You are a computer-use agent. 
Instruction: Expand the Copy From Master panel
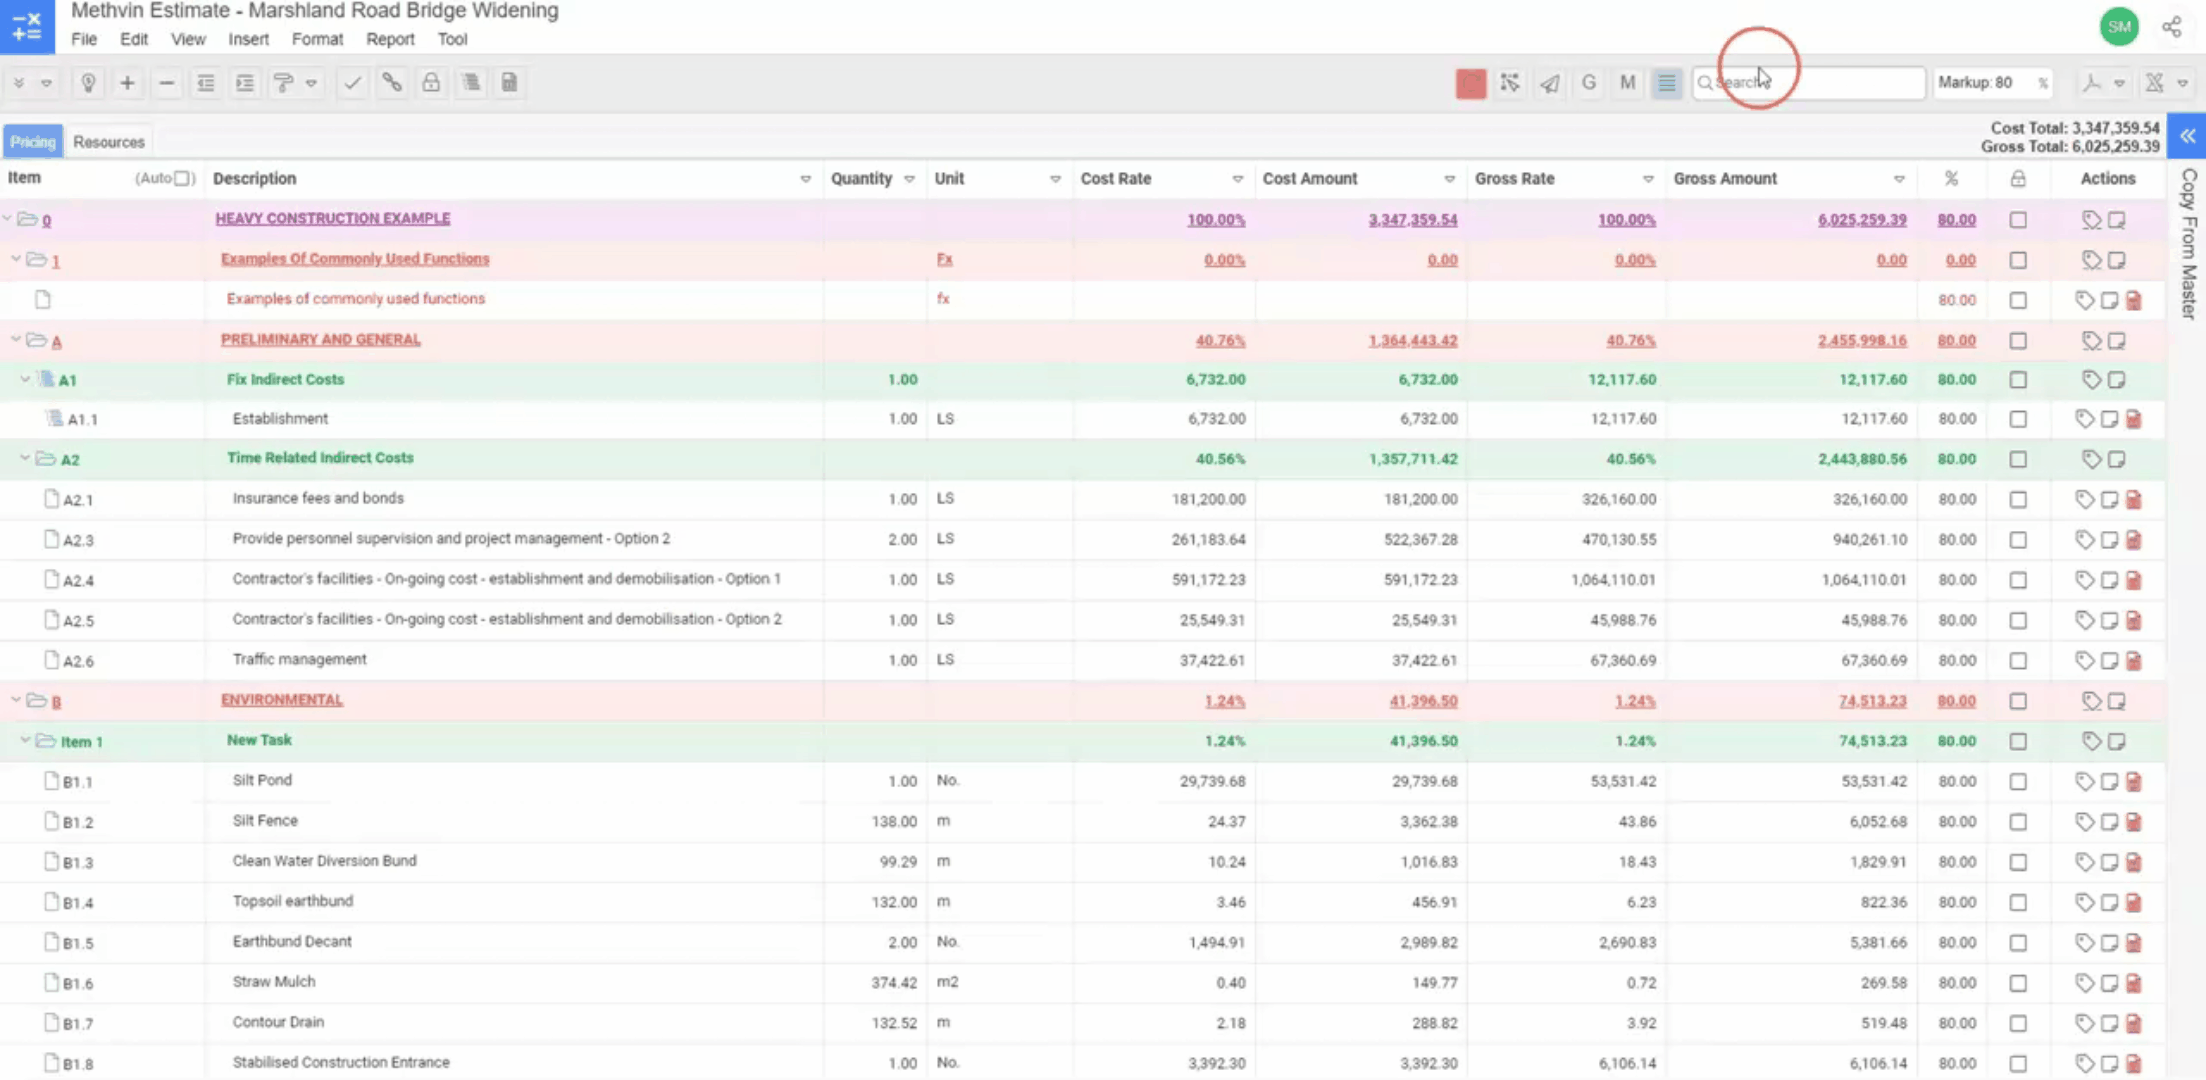pos(2187,137)
